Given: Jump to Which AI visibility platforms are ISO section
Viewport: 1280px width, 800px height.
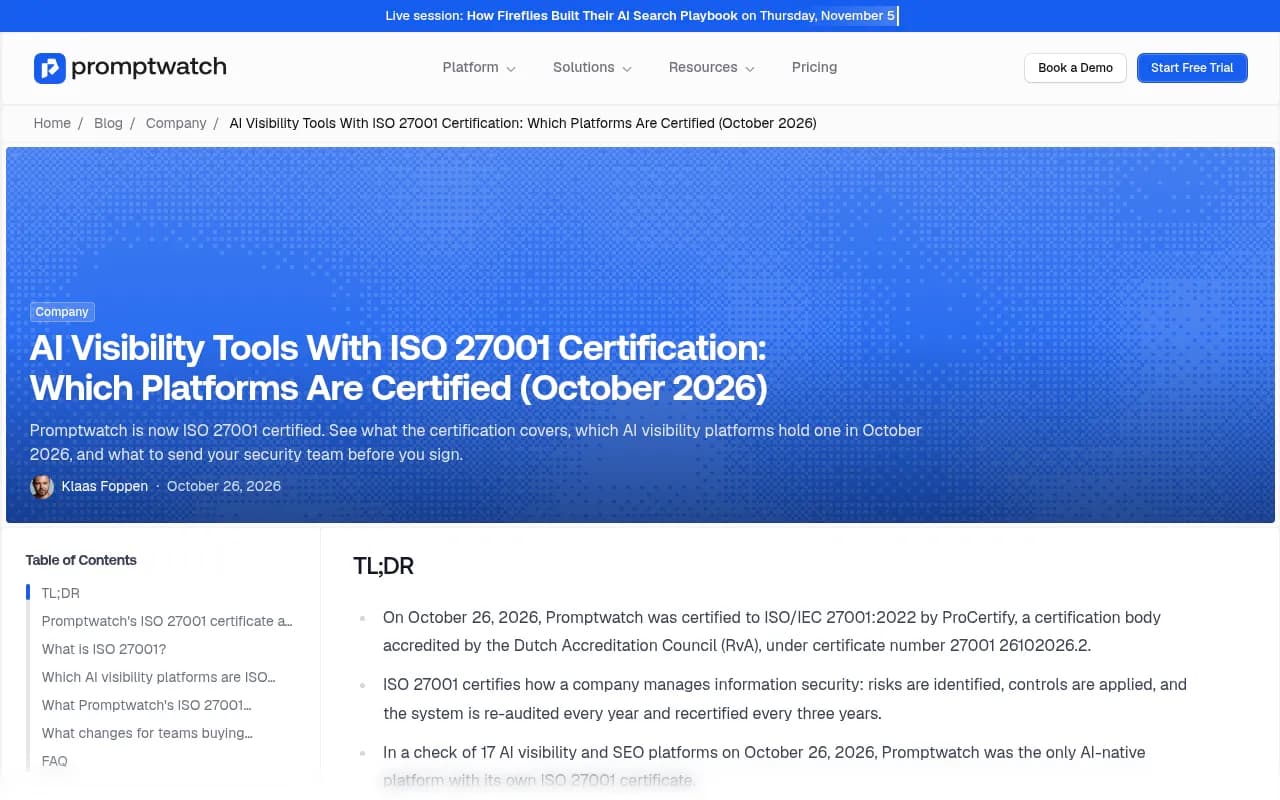Looking at the screenshot, I should (x=158, y=677).
